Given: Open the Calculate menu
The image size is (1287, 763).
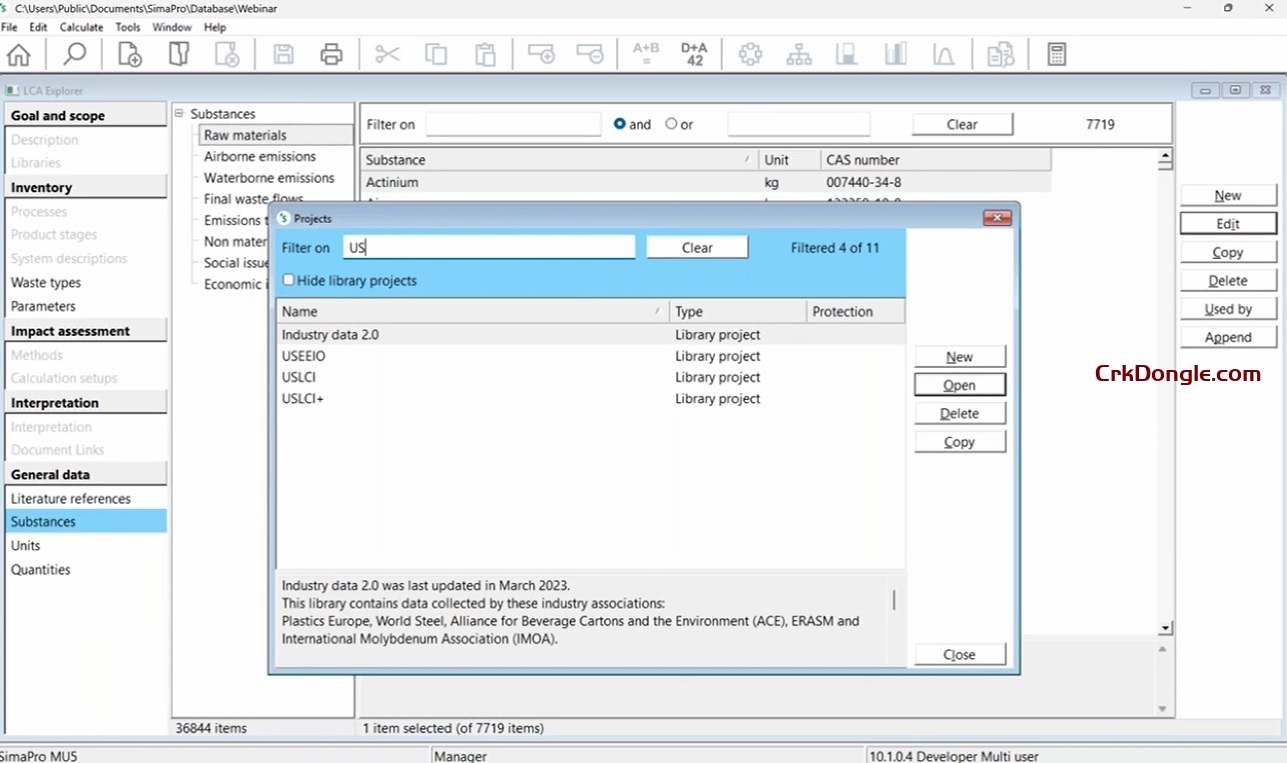Looking at the screenshot, I should pos(79,27).
